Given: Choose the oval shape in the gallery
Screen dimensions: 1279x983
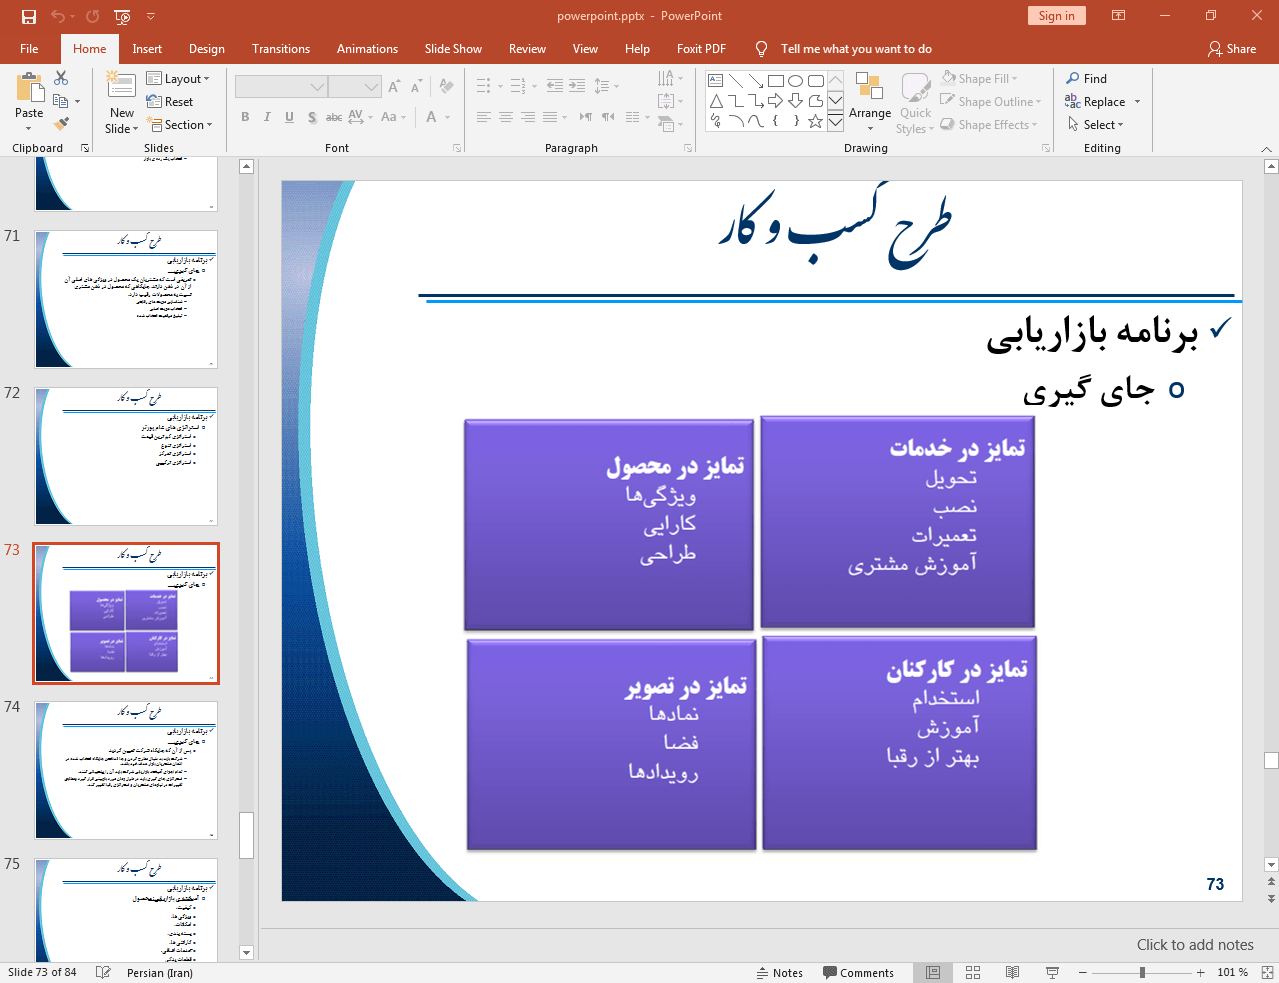Looking at the screenshot, I should point(796,81).
